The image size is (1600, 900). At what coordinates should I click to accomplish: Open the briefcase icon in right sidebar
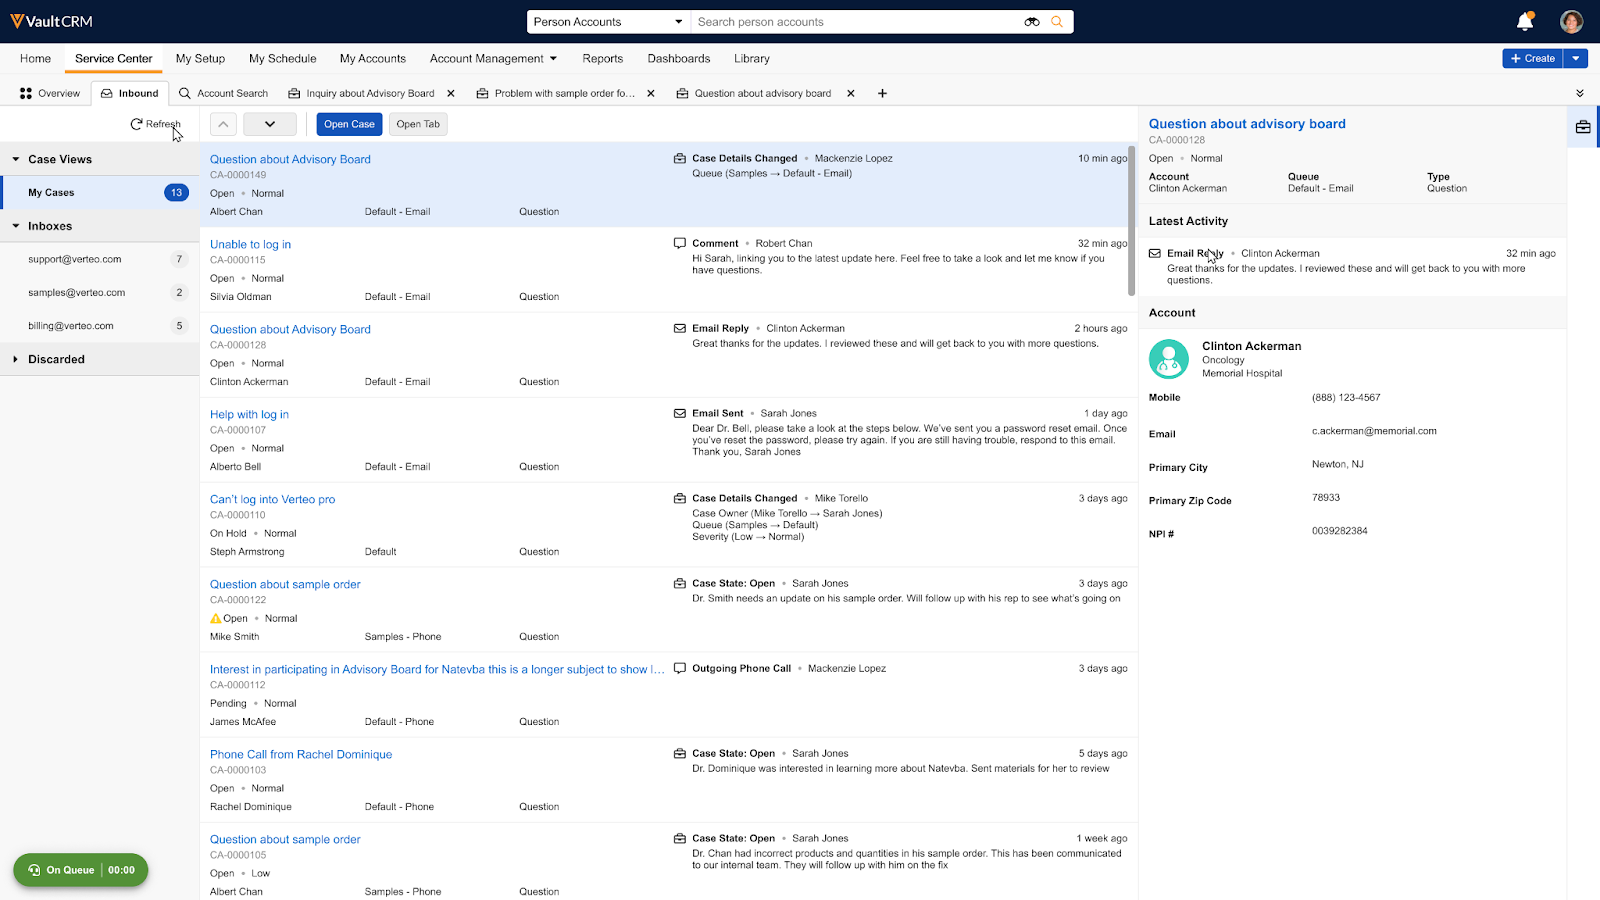click(x=1583, y=127)
